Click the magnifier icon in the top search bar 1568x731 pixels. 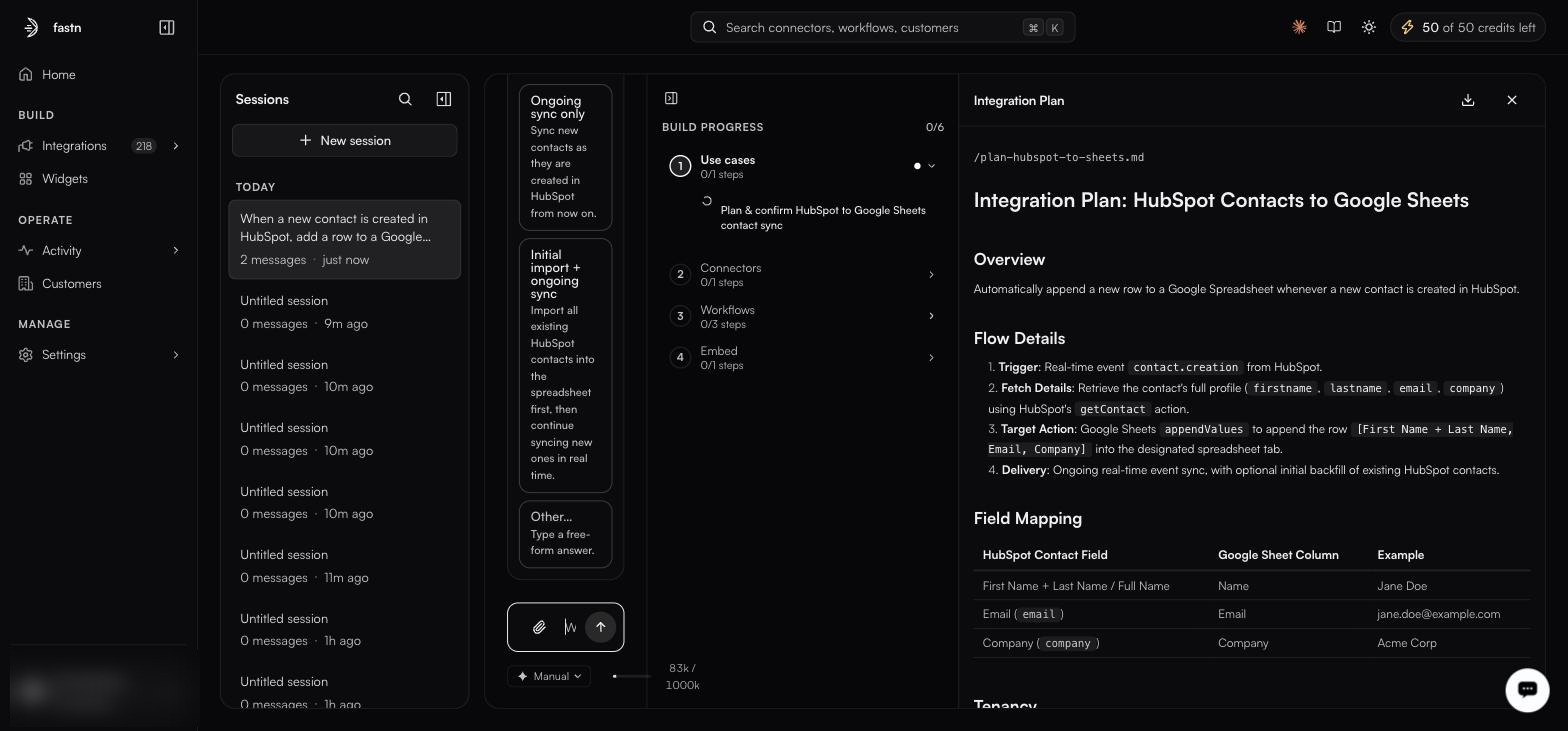coord(710,27)
